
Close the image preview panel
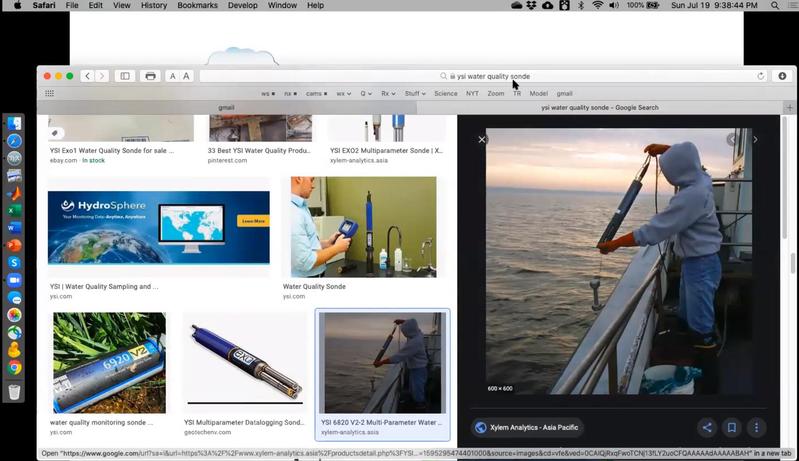pos(482,140)
